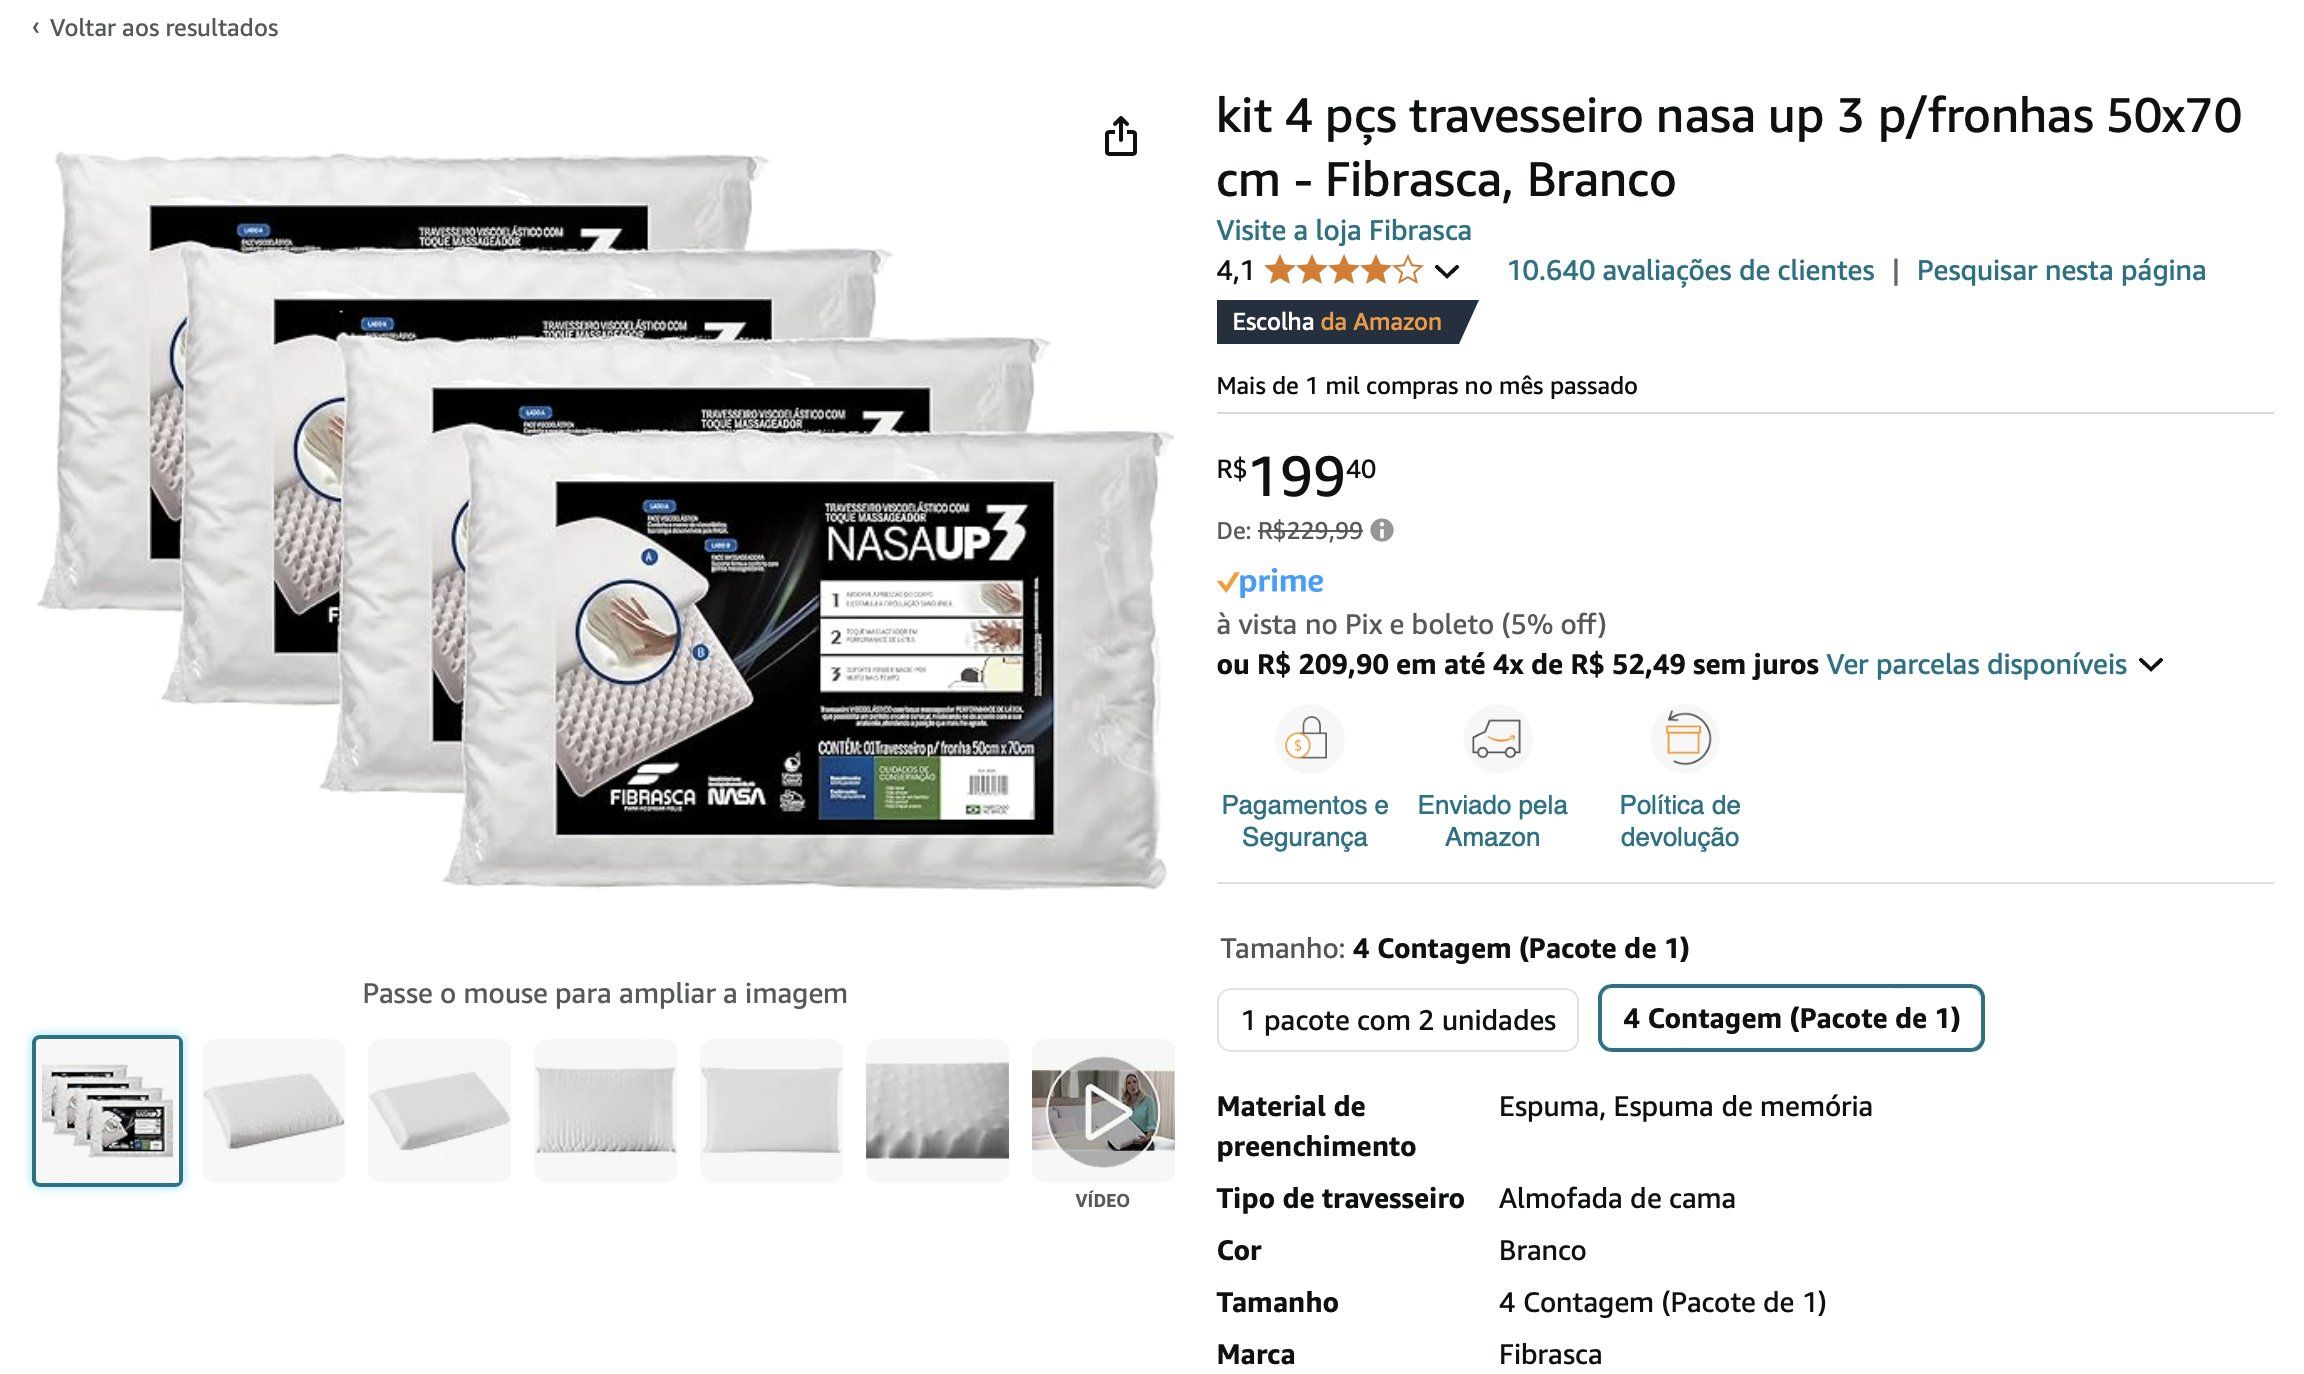Select the 1 pacote com 2 unidades option
The width and height of the screenshot is (2304, 1374).
point(1397,1020)
